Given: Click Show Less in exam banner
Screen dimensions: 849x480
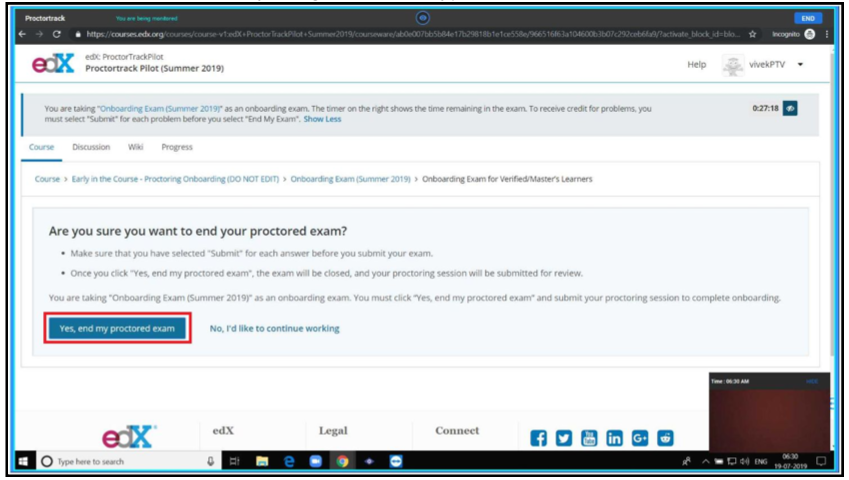Looking at the screenshot, I should (x=322, y=119).
